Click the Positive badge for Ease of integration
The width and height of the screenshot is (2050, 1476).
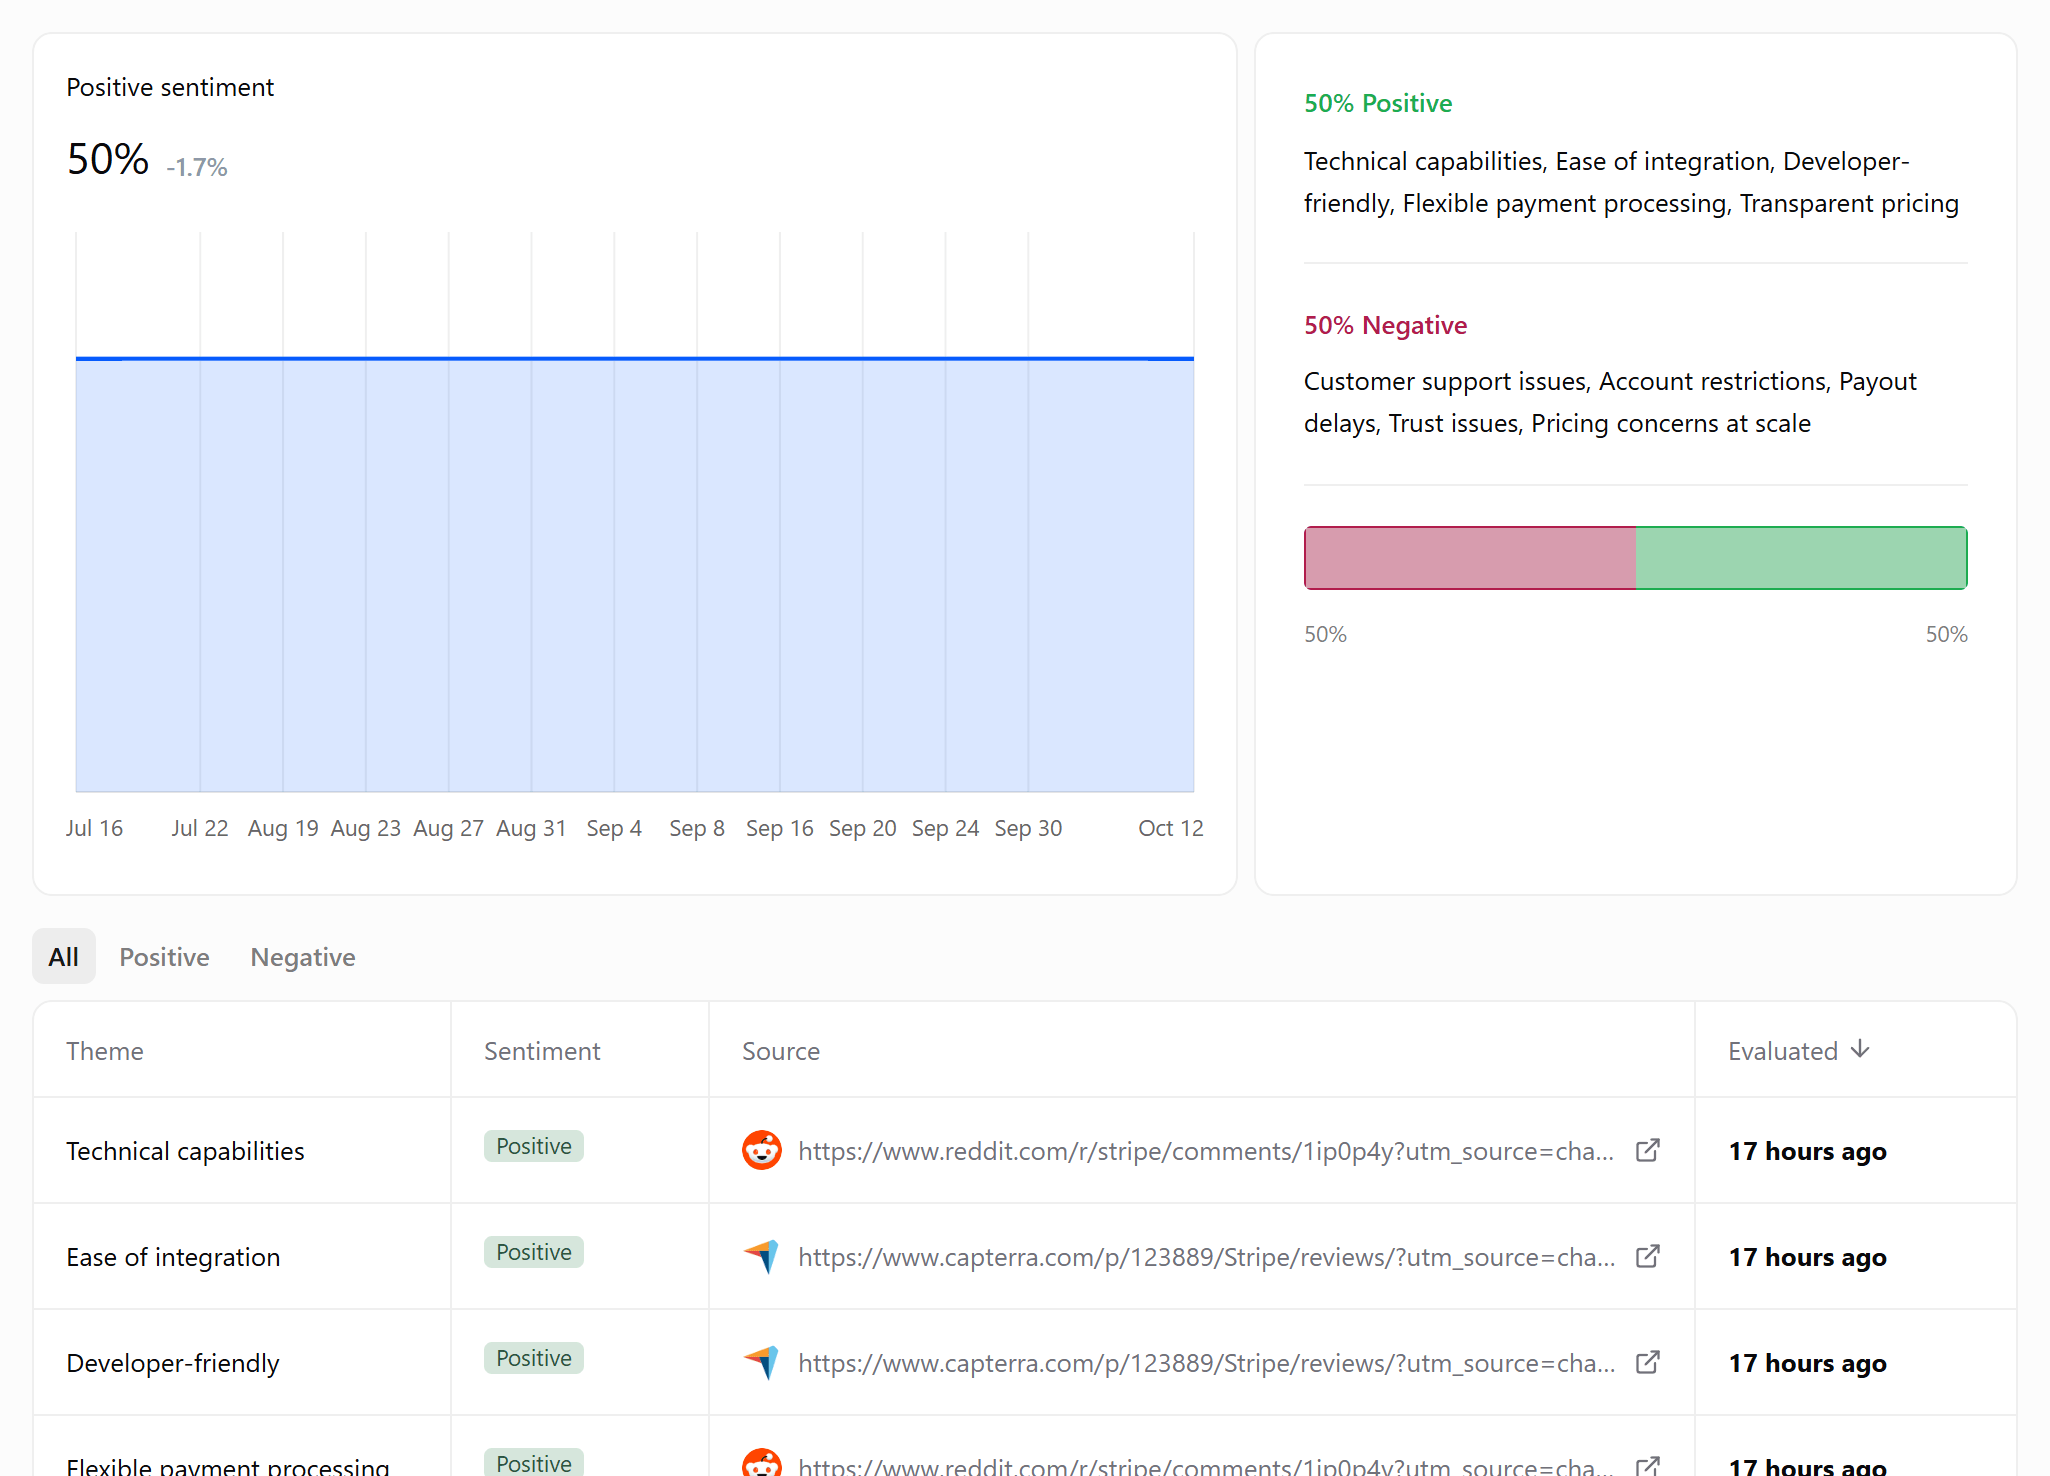(x=534, y=1252)
